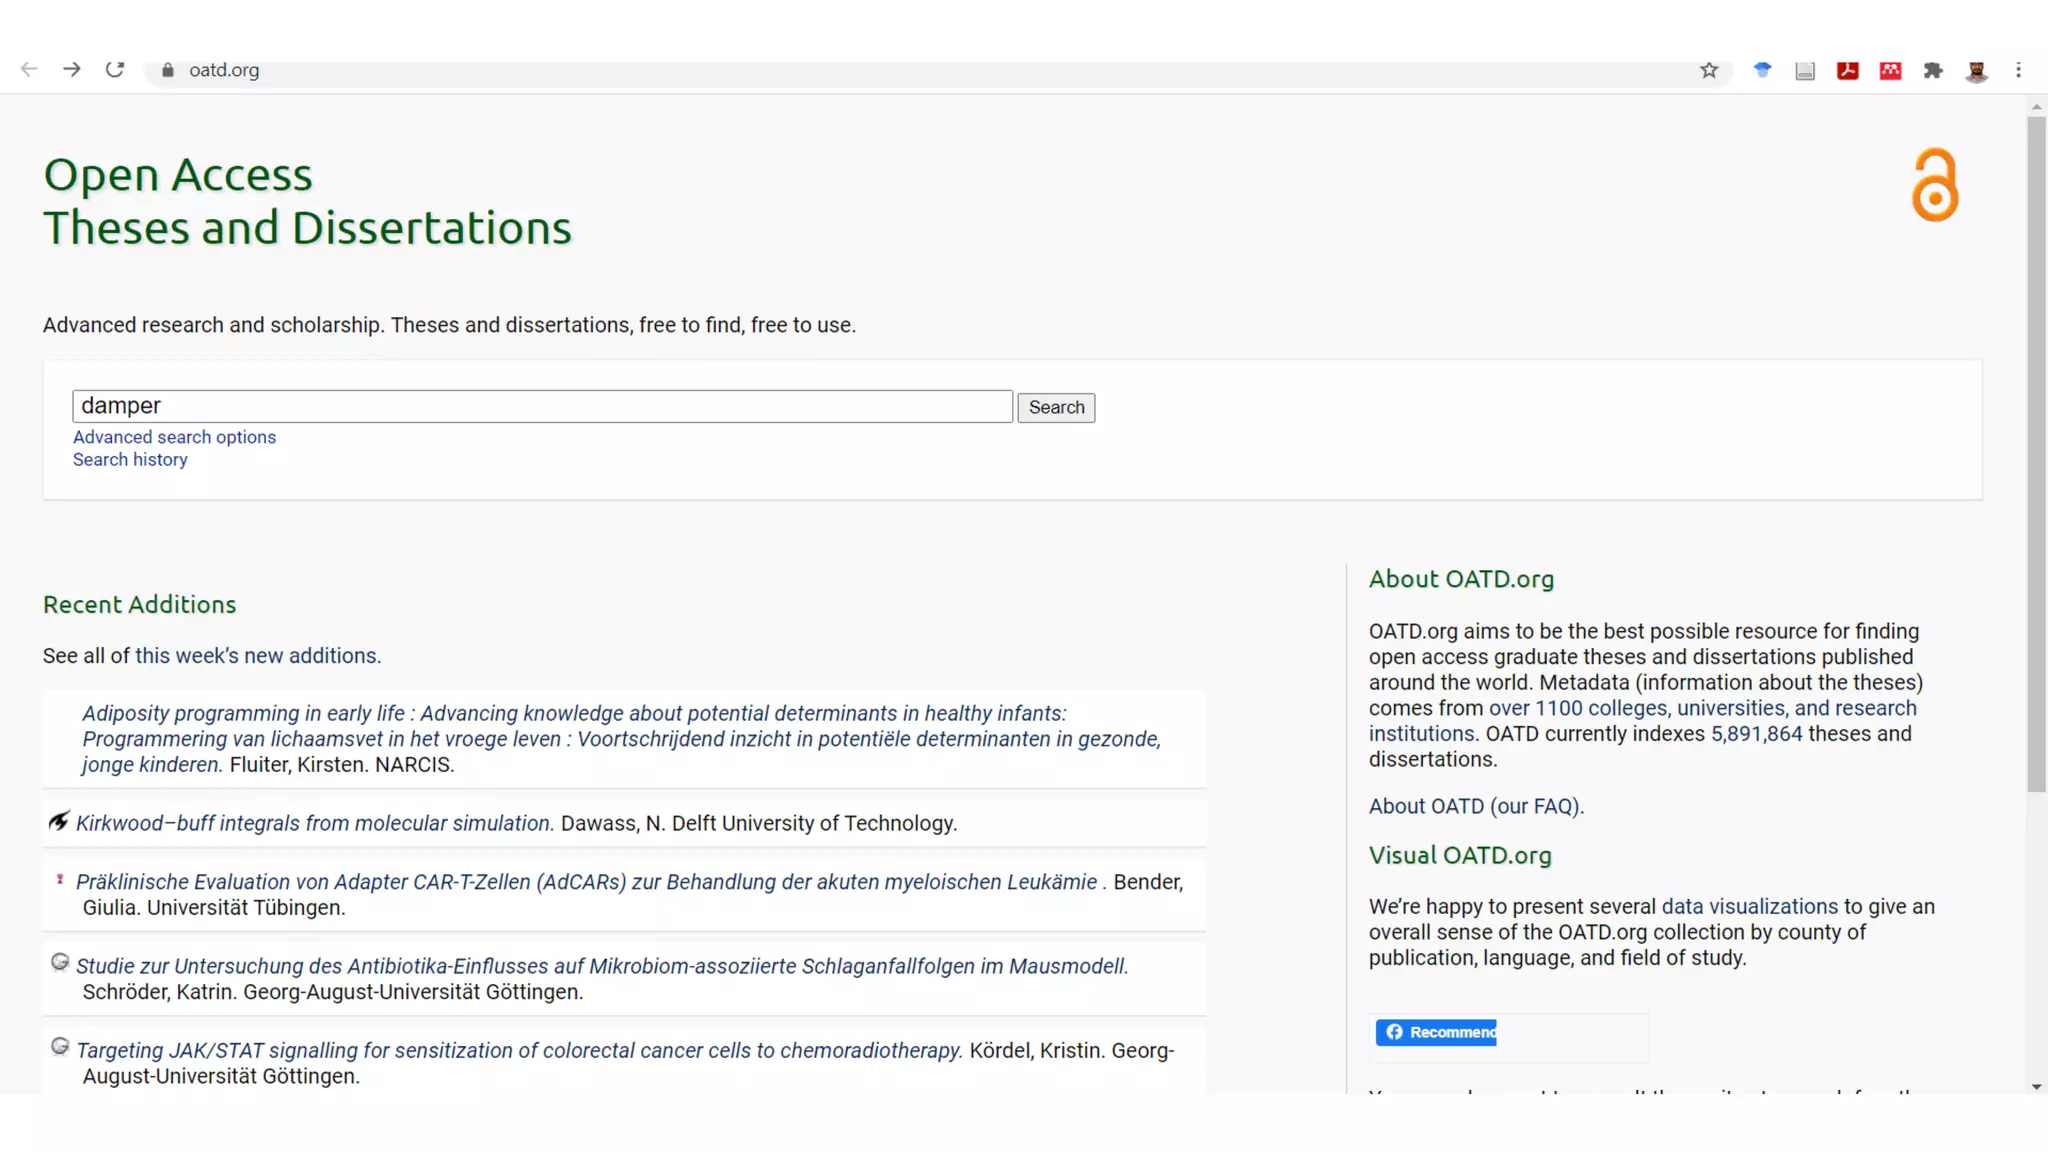Open the Google Scholar extension icon
This screenshot has width=2048, height=1152.
click(1762, 70)
